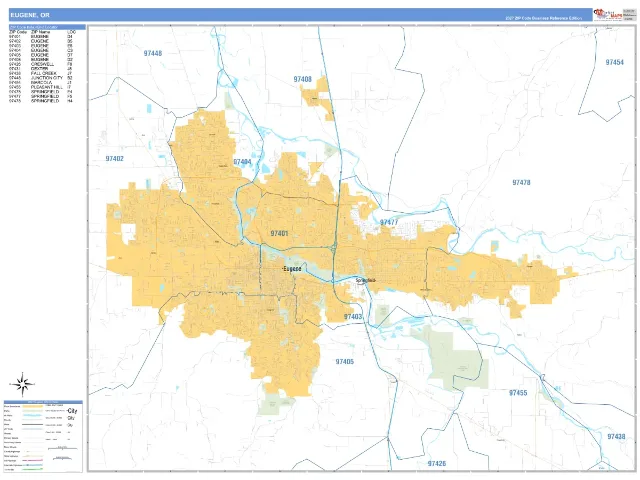Click the CRESWELL row in ZIP index

(41, 64)
